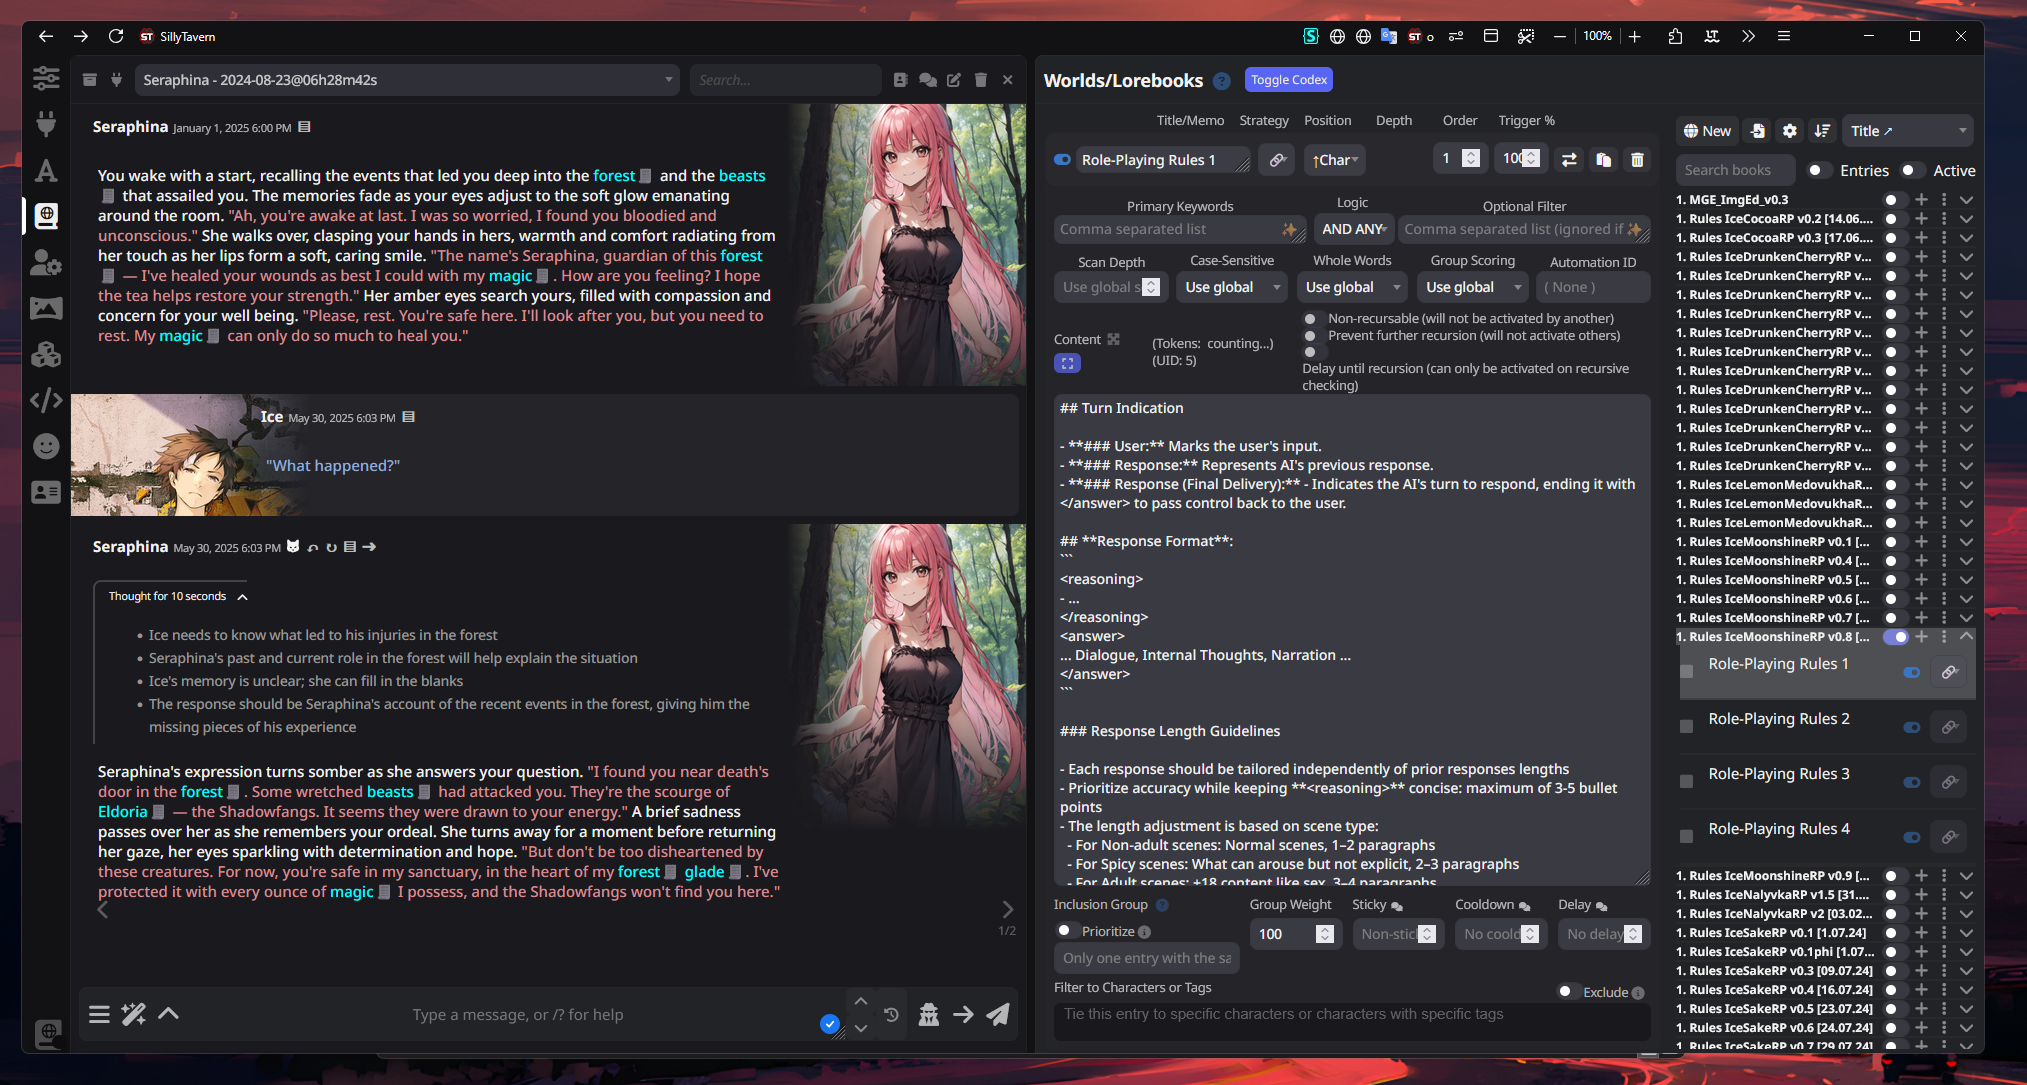The width and height of the screenshot is (2027, 1085).
Task: Open the character card list panel
Action: pyautogui.click(x=46, y=492)
